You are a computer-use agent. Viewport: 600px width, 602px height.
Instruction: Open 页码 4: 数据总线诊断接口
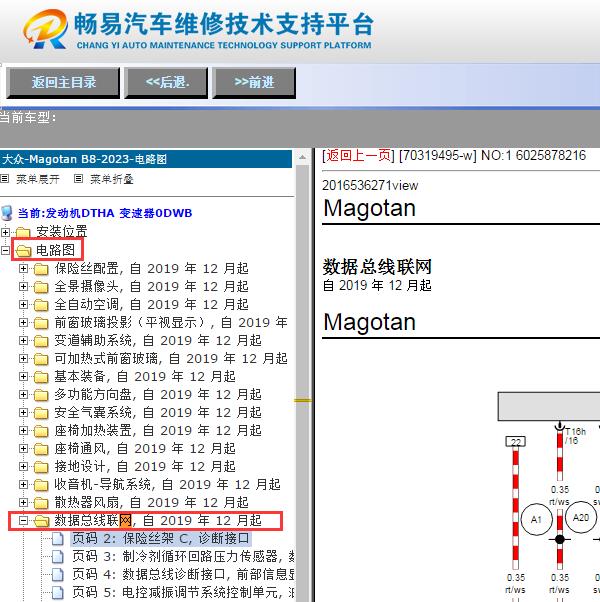[x=183, y=575]
